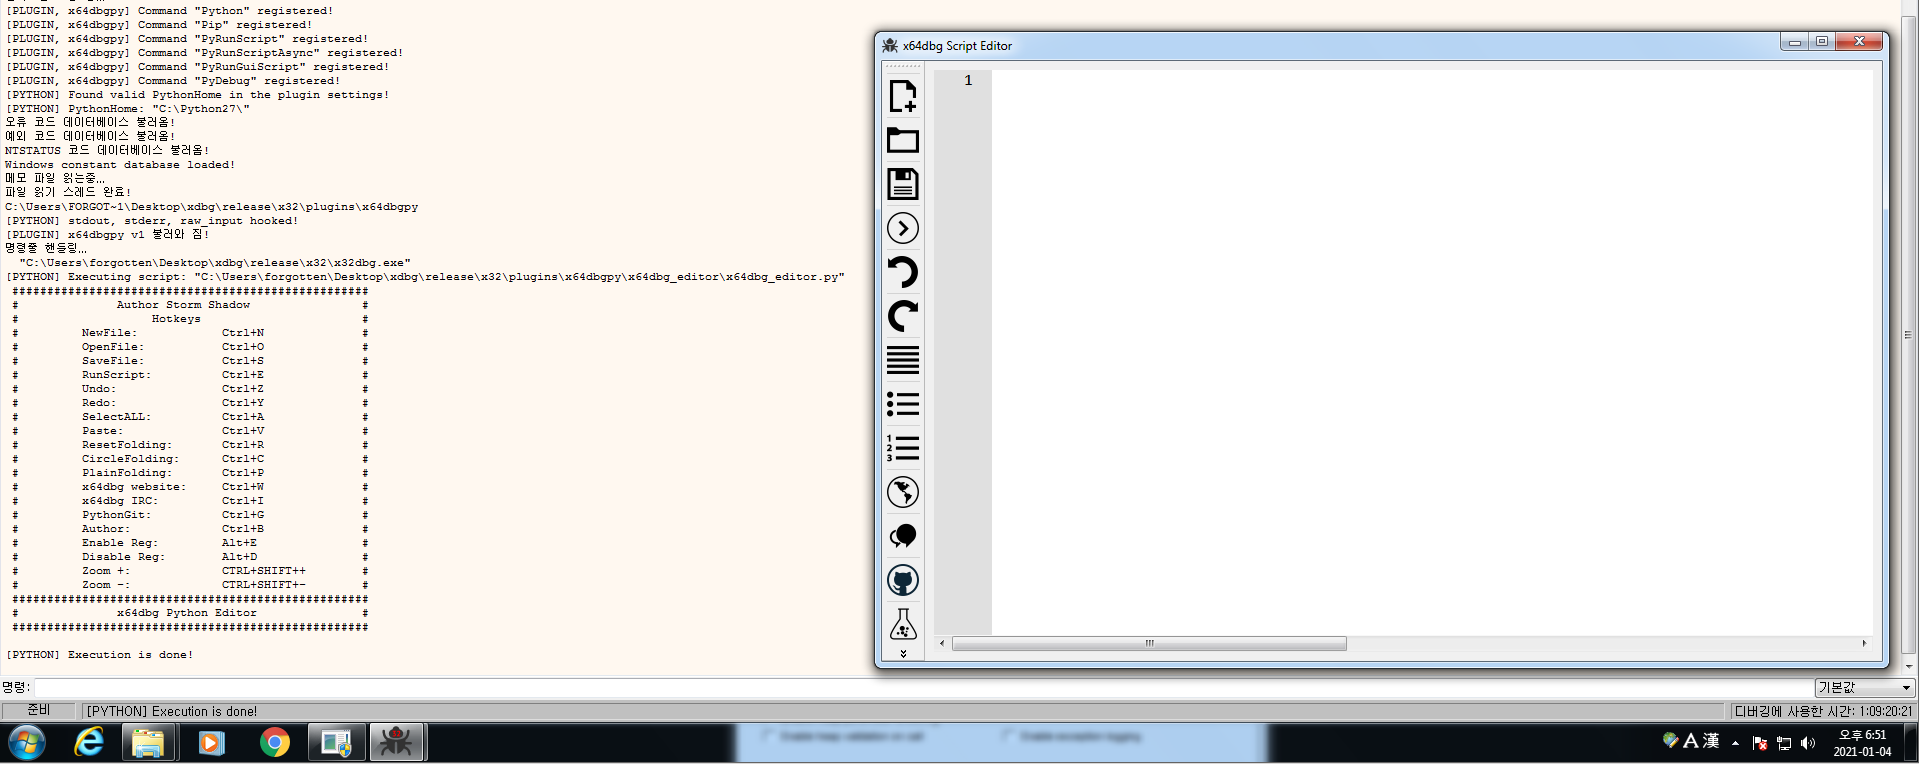Click the 준비 status label
The height and width of the screenshot is (764, 1919).
click(39, 710)
